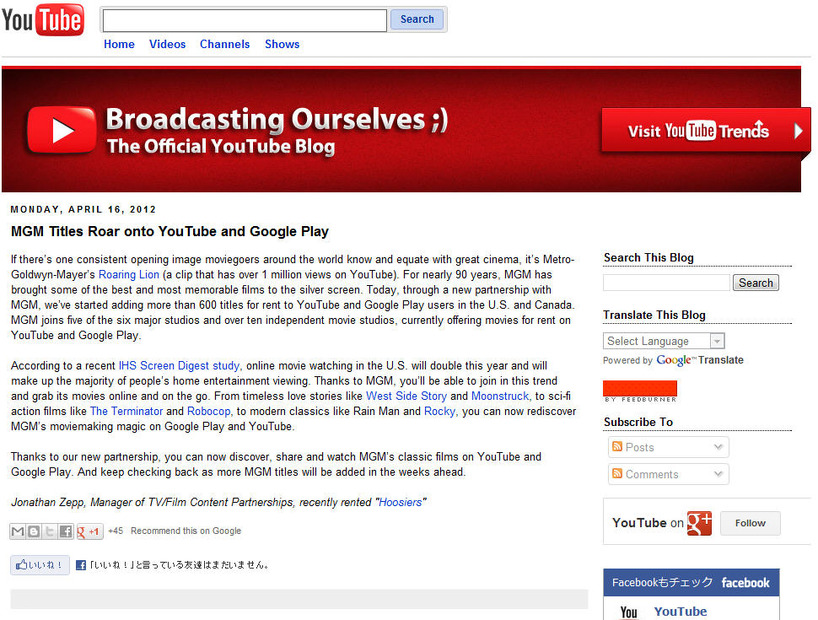Click the Facebook widget header bar

[x=691, y=582]
